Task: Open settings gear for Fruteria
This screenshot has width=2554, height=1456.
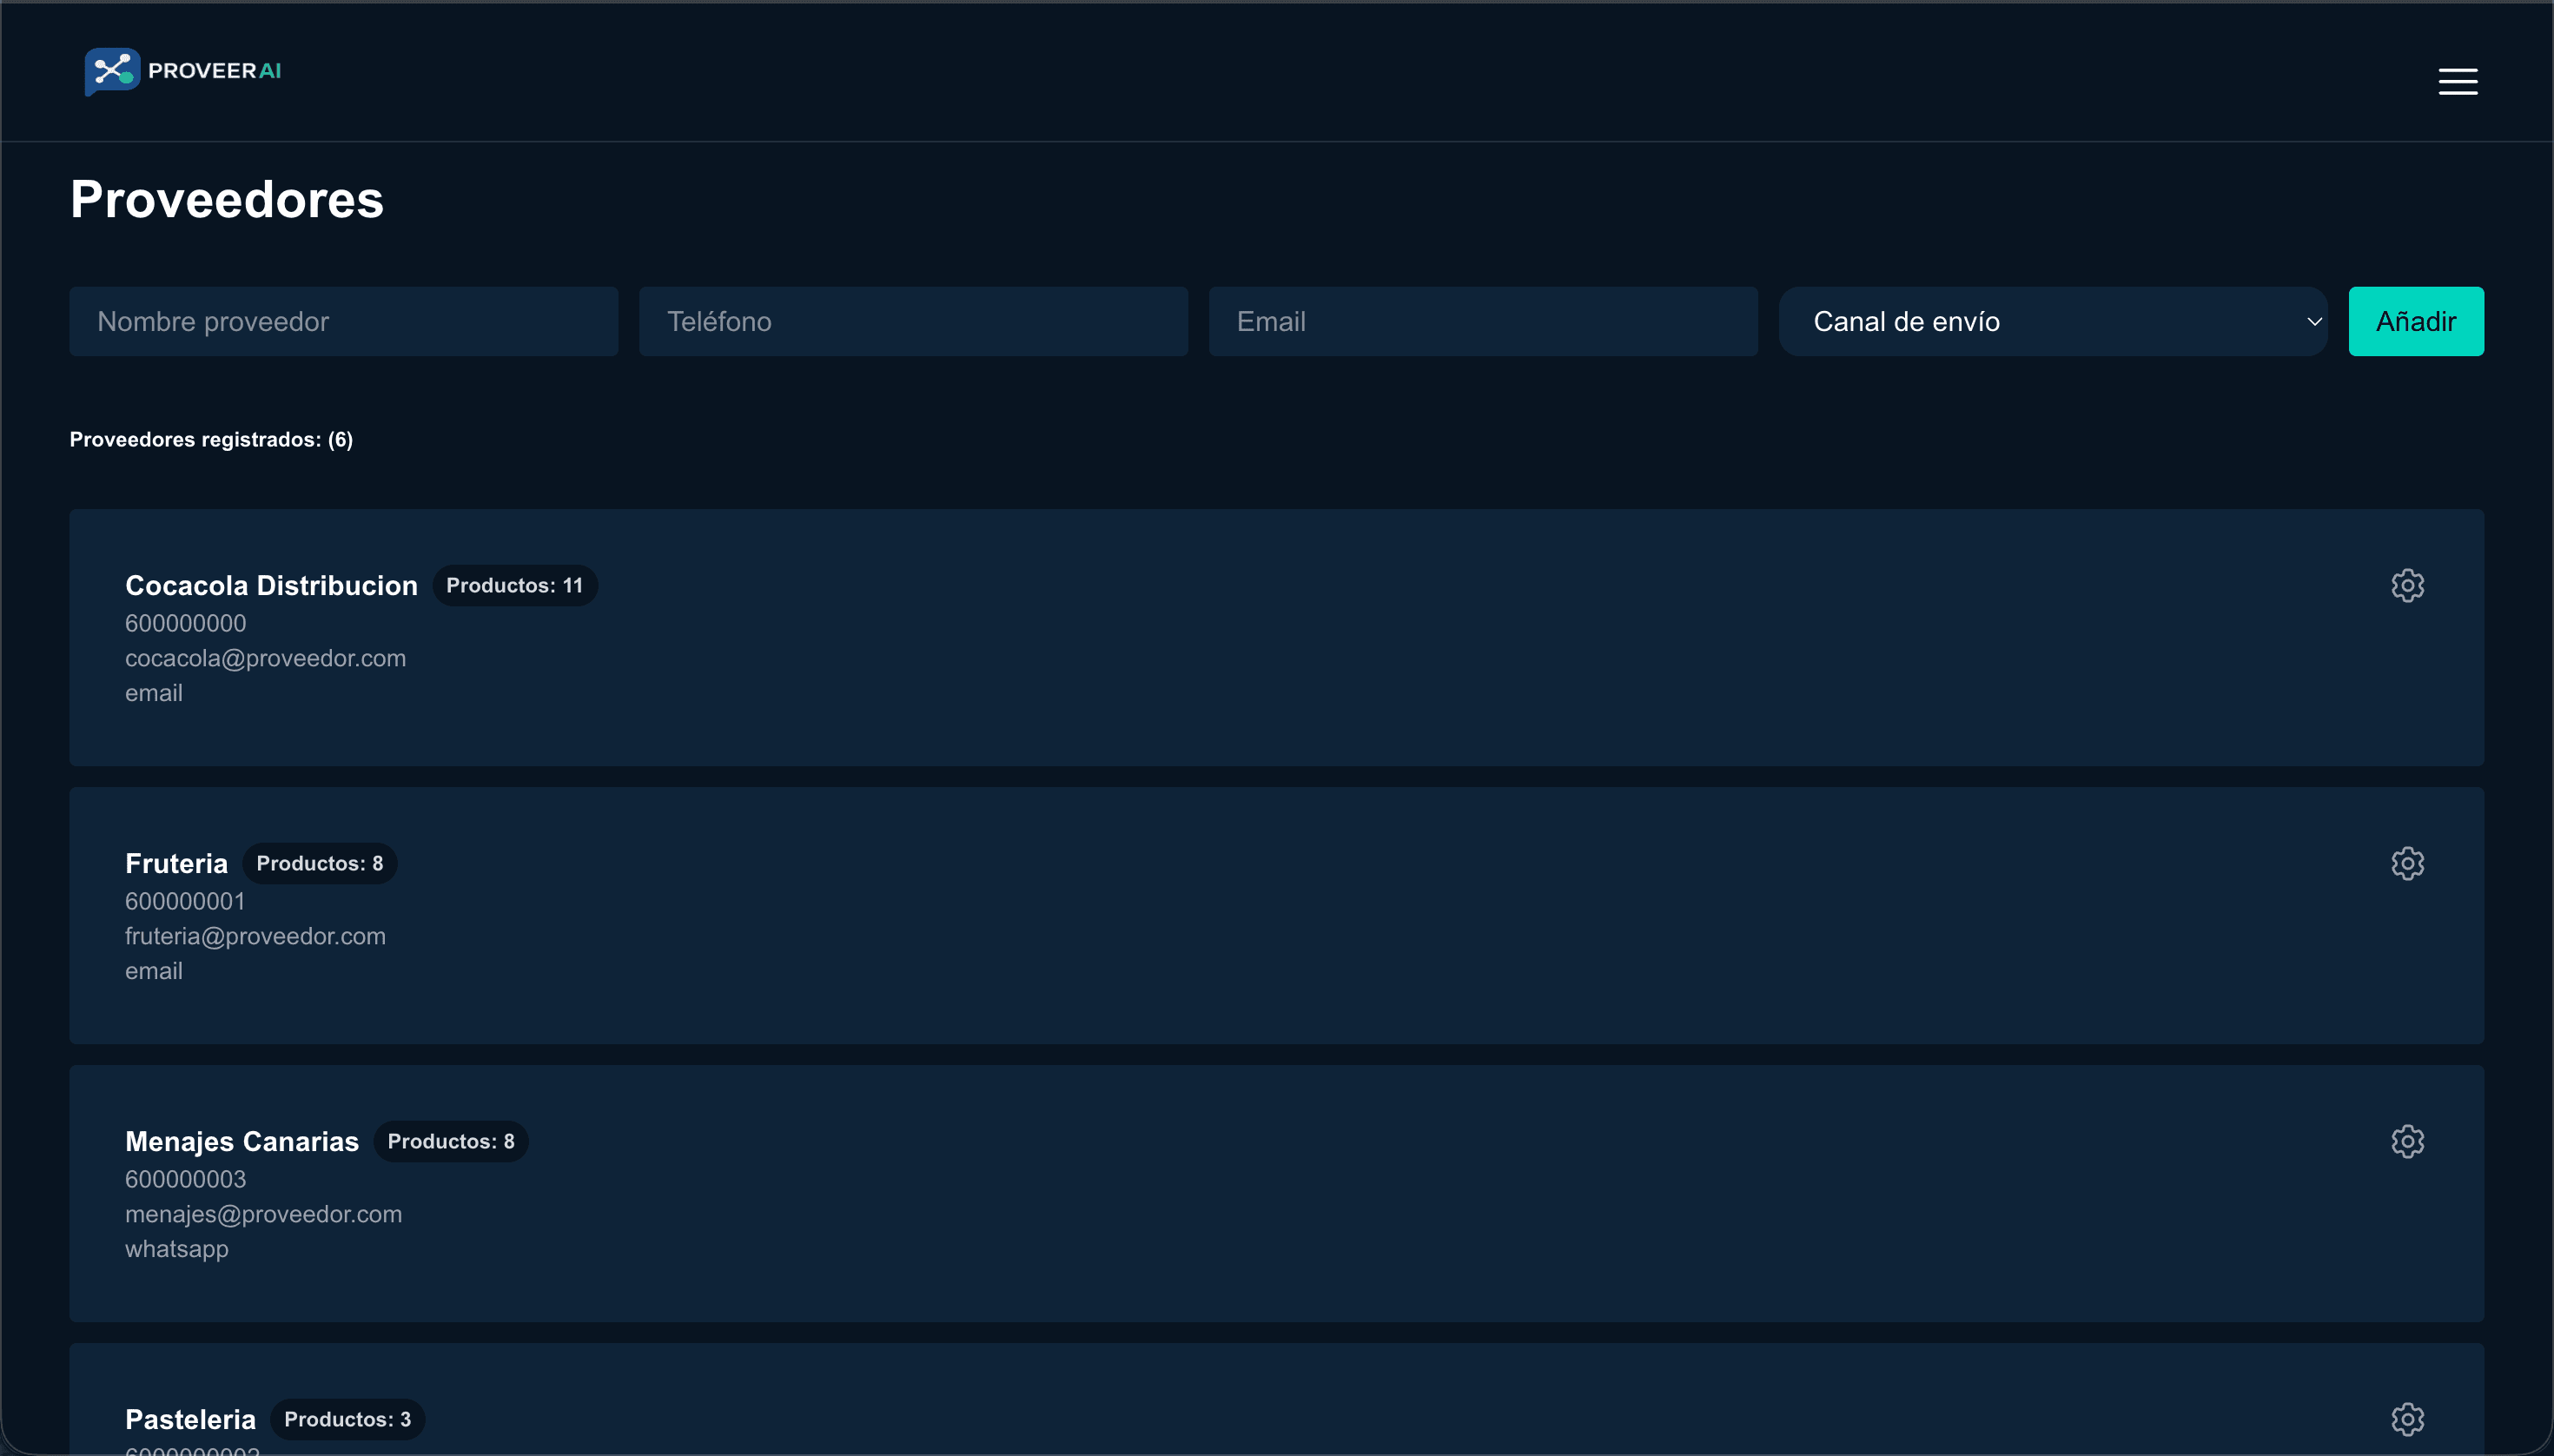Action: point(2407,863)
